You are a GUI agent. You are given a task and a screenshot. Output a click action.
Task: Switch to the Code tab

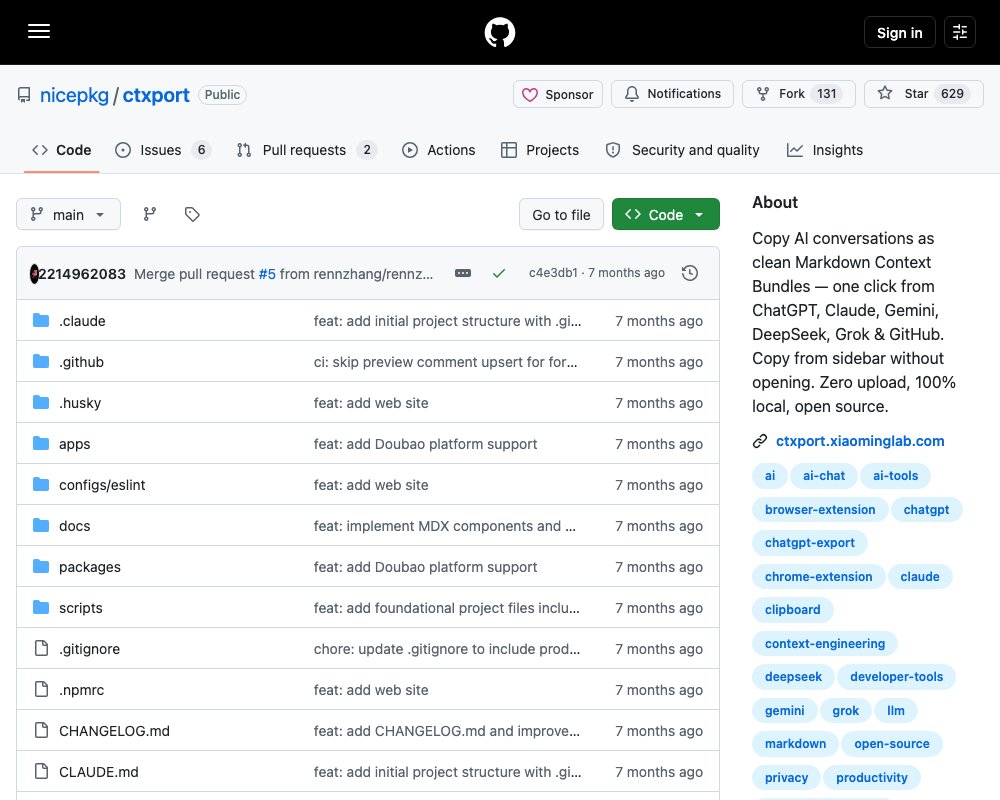pos(61,150)
